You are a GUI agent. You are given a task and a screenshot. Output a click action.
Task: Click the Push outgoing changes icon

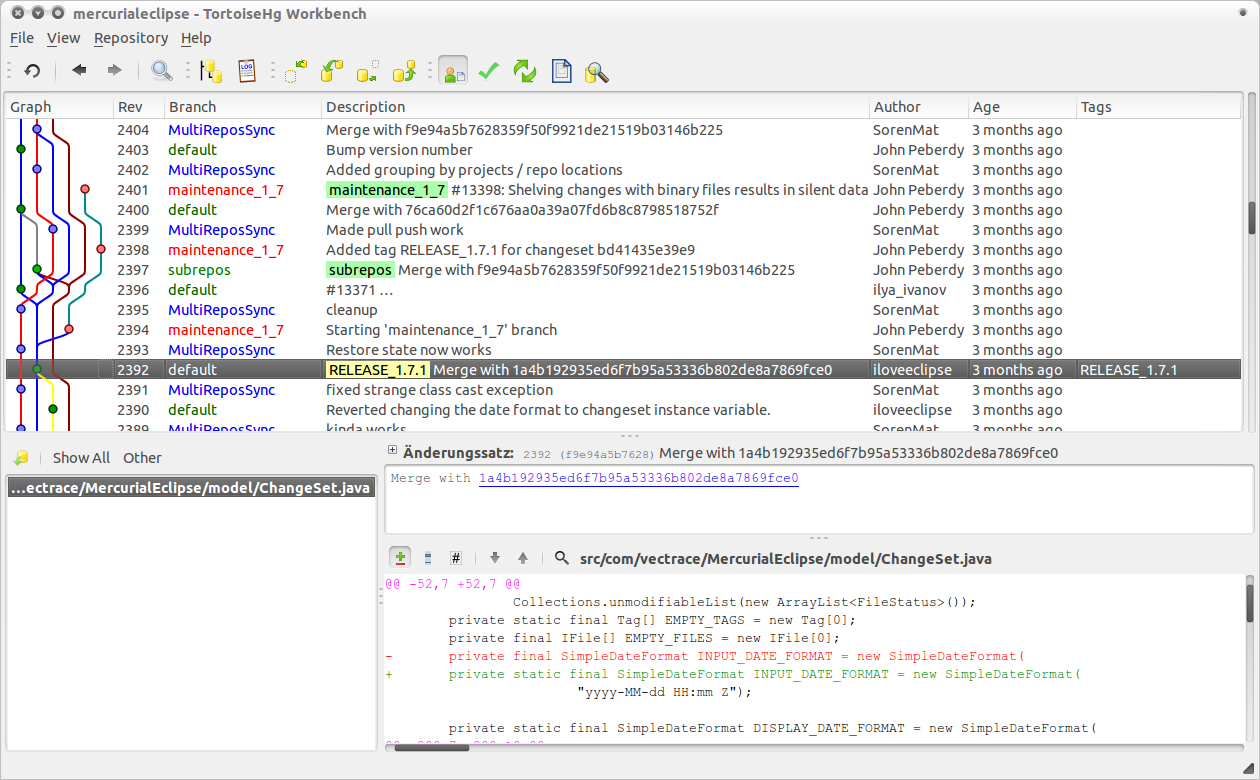[x=404, y=71]
